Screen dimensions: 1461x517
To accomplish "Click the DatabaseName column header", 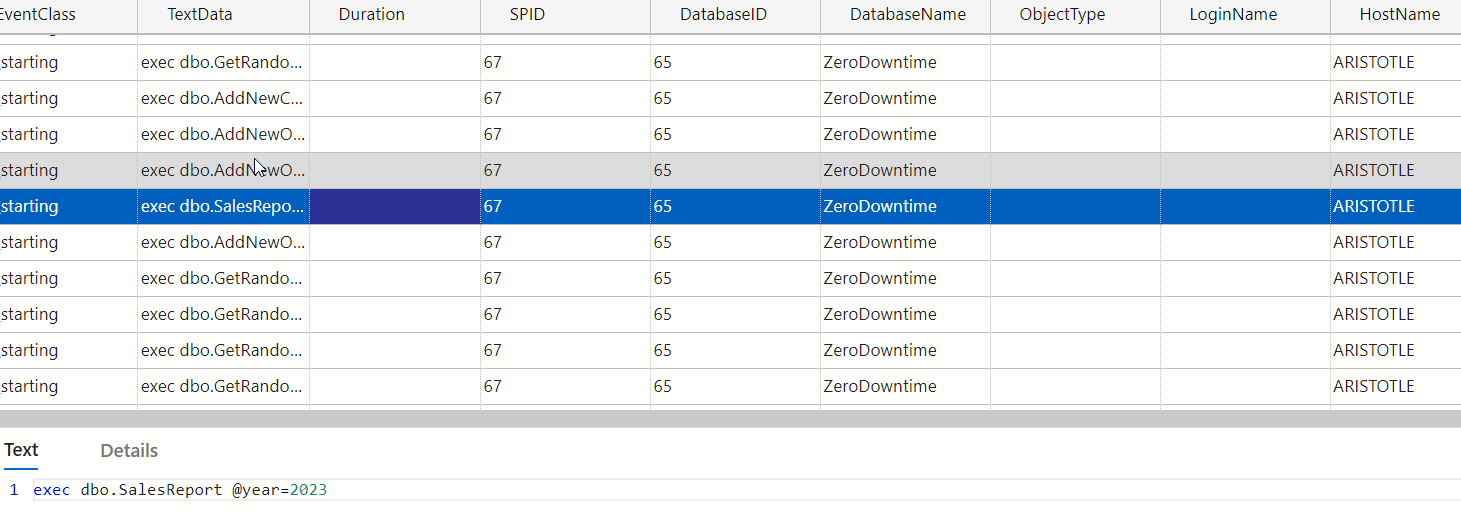I will click(908, 15).
